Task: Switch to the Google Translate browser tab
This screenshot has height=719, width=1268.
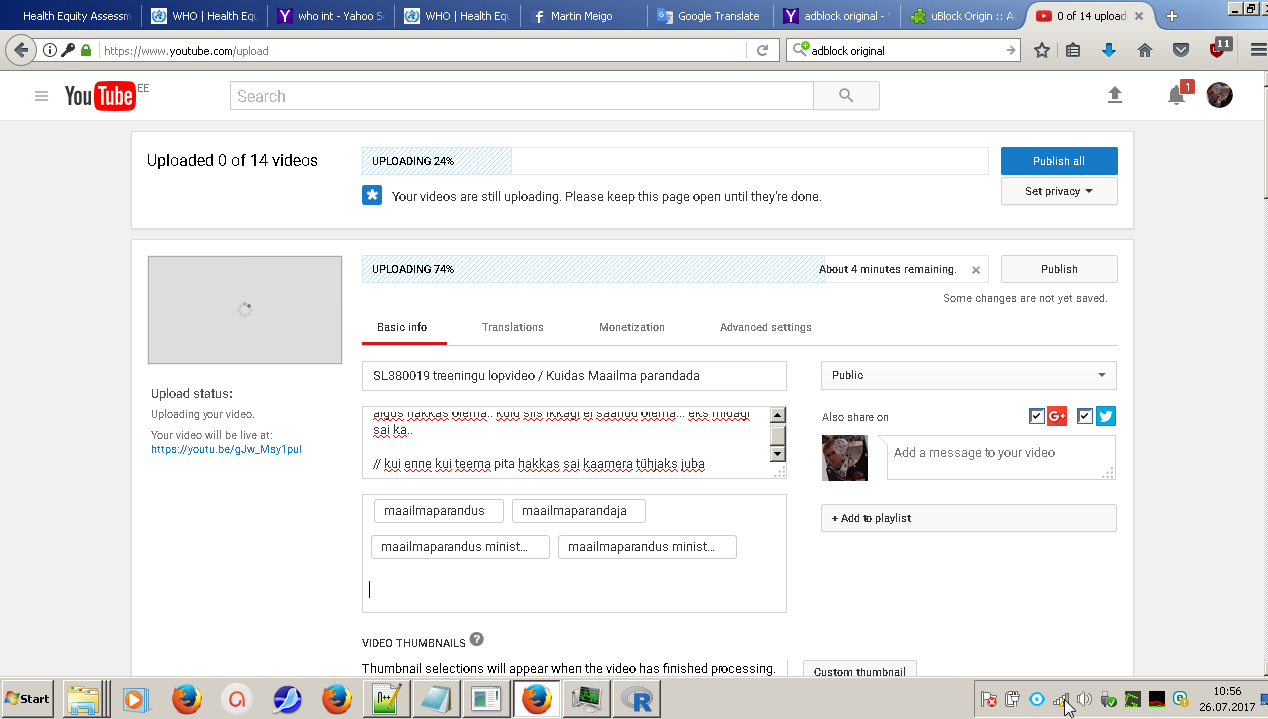Action: (709, 16)
